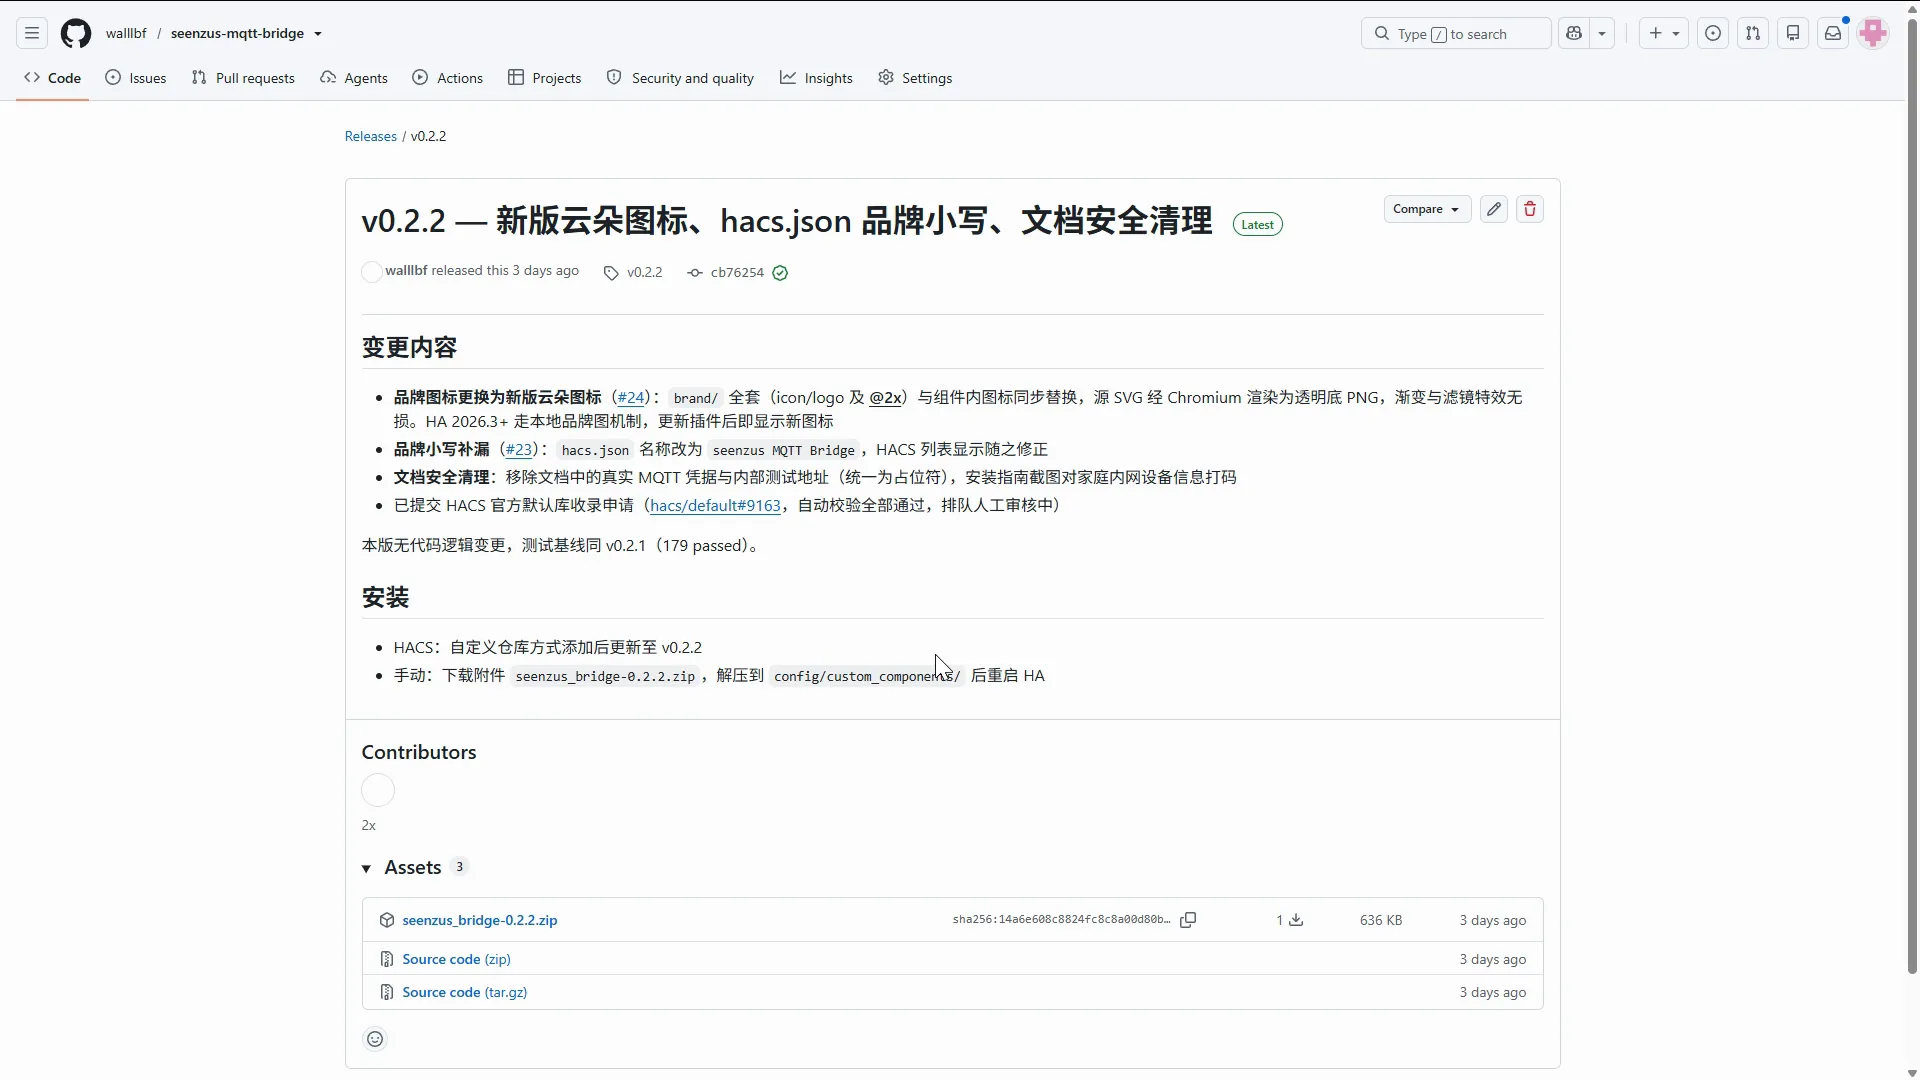Open walllbf author profile link
The image size is (1920, 1080).
click(x=406, y=271)
